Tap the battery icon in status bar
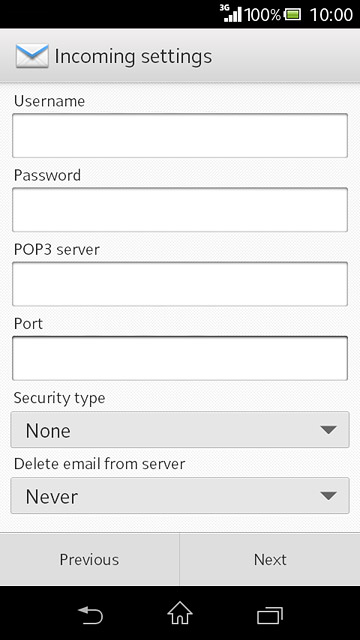The width and height of the screenshot is (360, 640). (292, 15)
